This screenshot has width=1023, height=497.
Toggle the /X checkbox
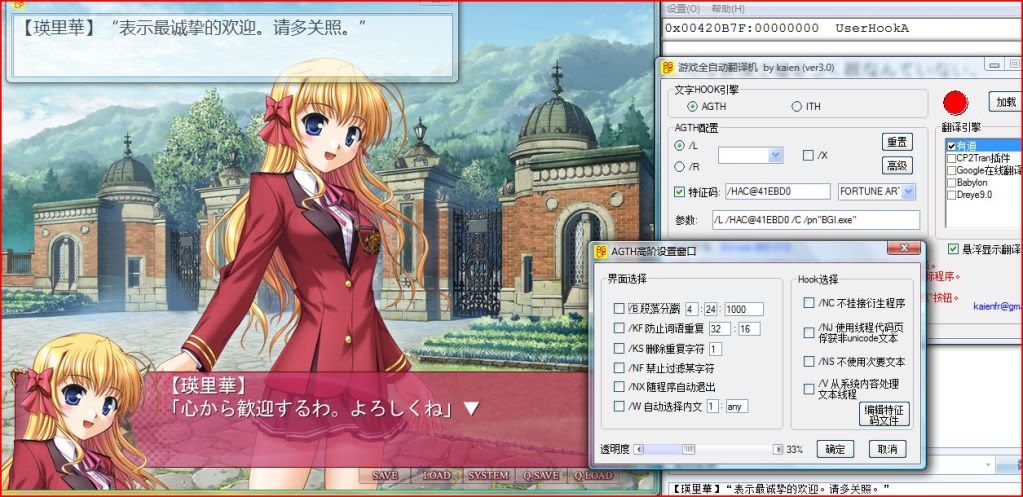808,155
